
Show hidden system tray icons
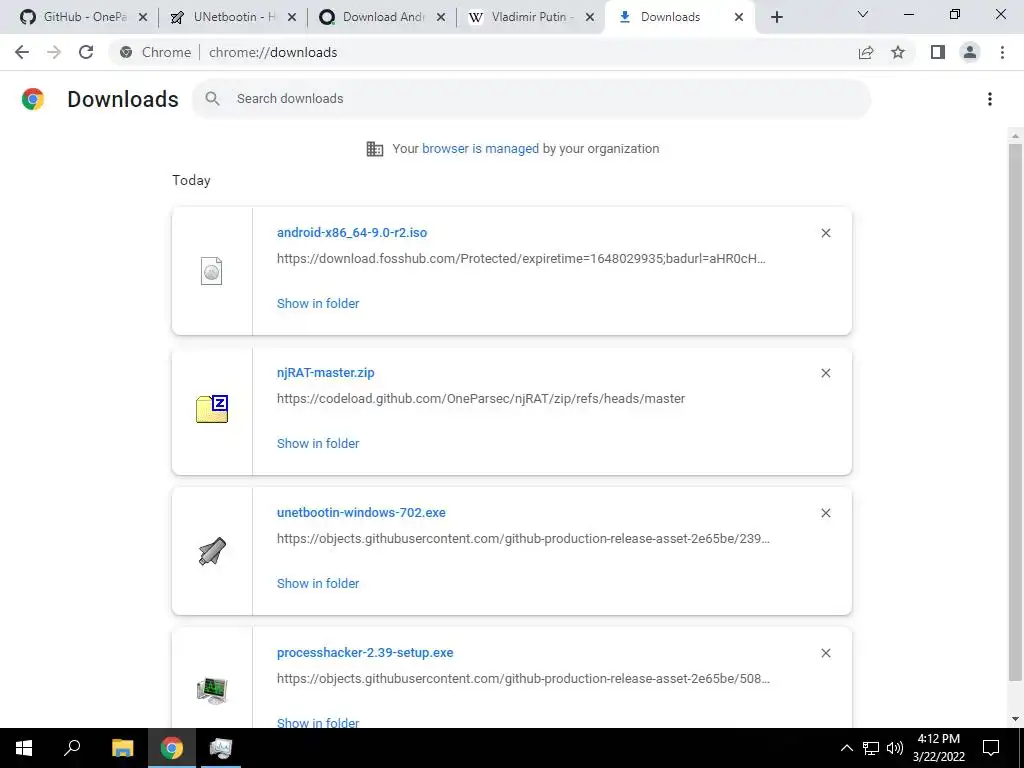(846, 748)
